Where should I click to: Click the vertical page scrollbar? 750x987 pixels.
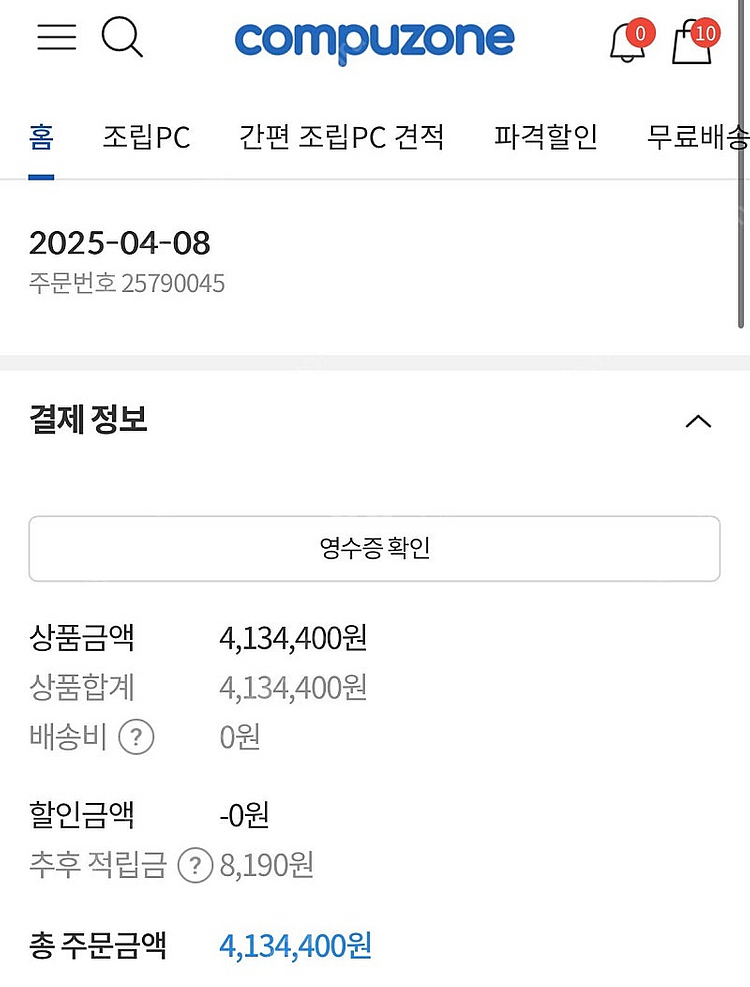741,165
